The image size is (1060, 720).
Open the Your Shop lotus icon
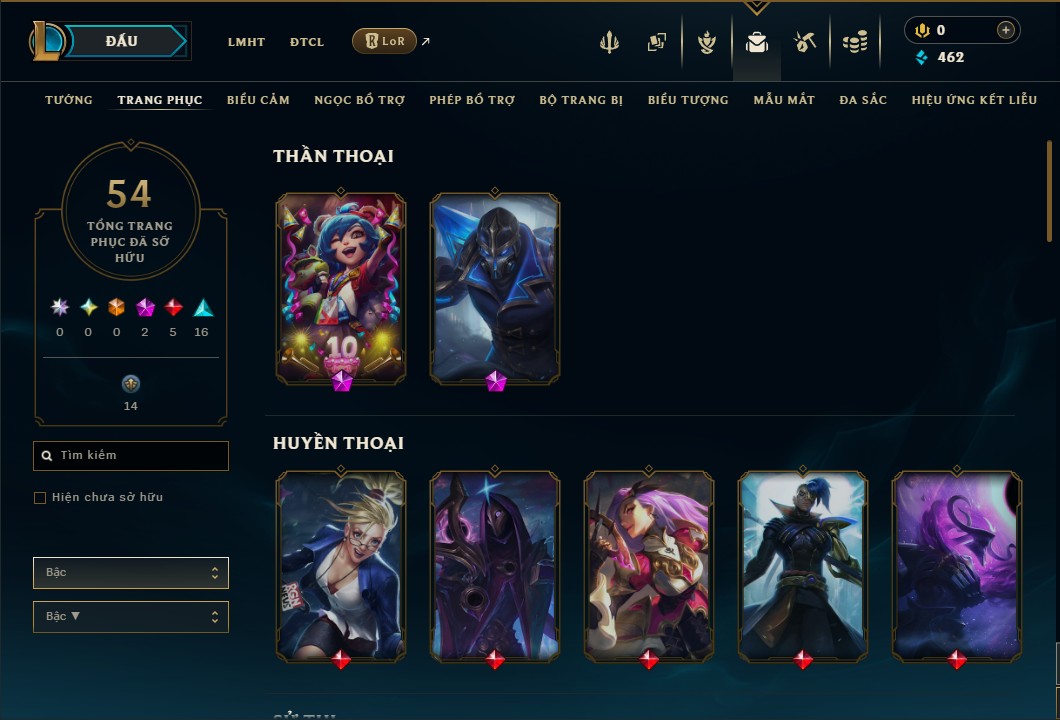tap(706, 42)
